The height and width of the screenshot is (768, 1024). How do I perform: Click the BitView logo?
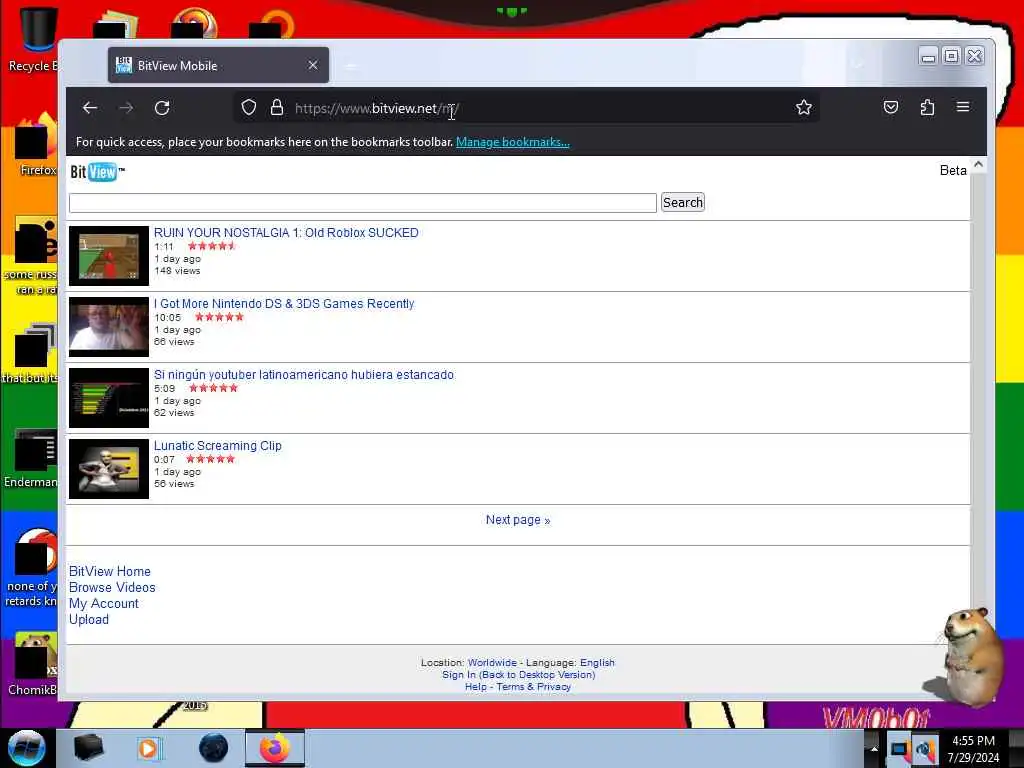[97, 172]
